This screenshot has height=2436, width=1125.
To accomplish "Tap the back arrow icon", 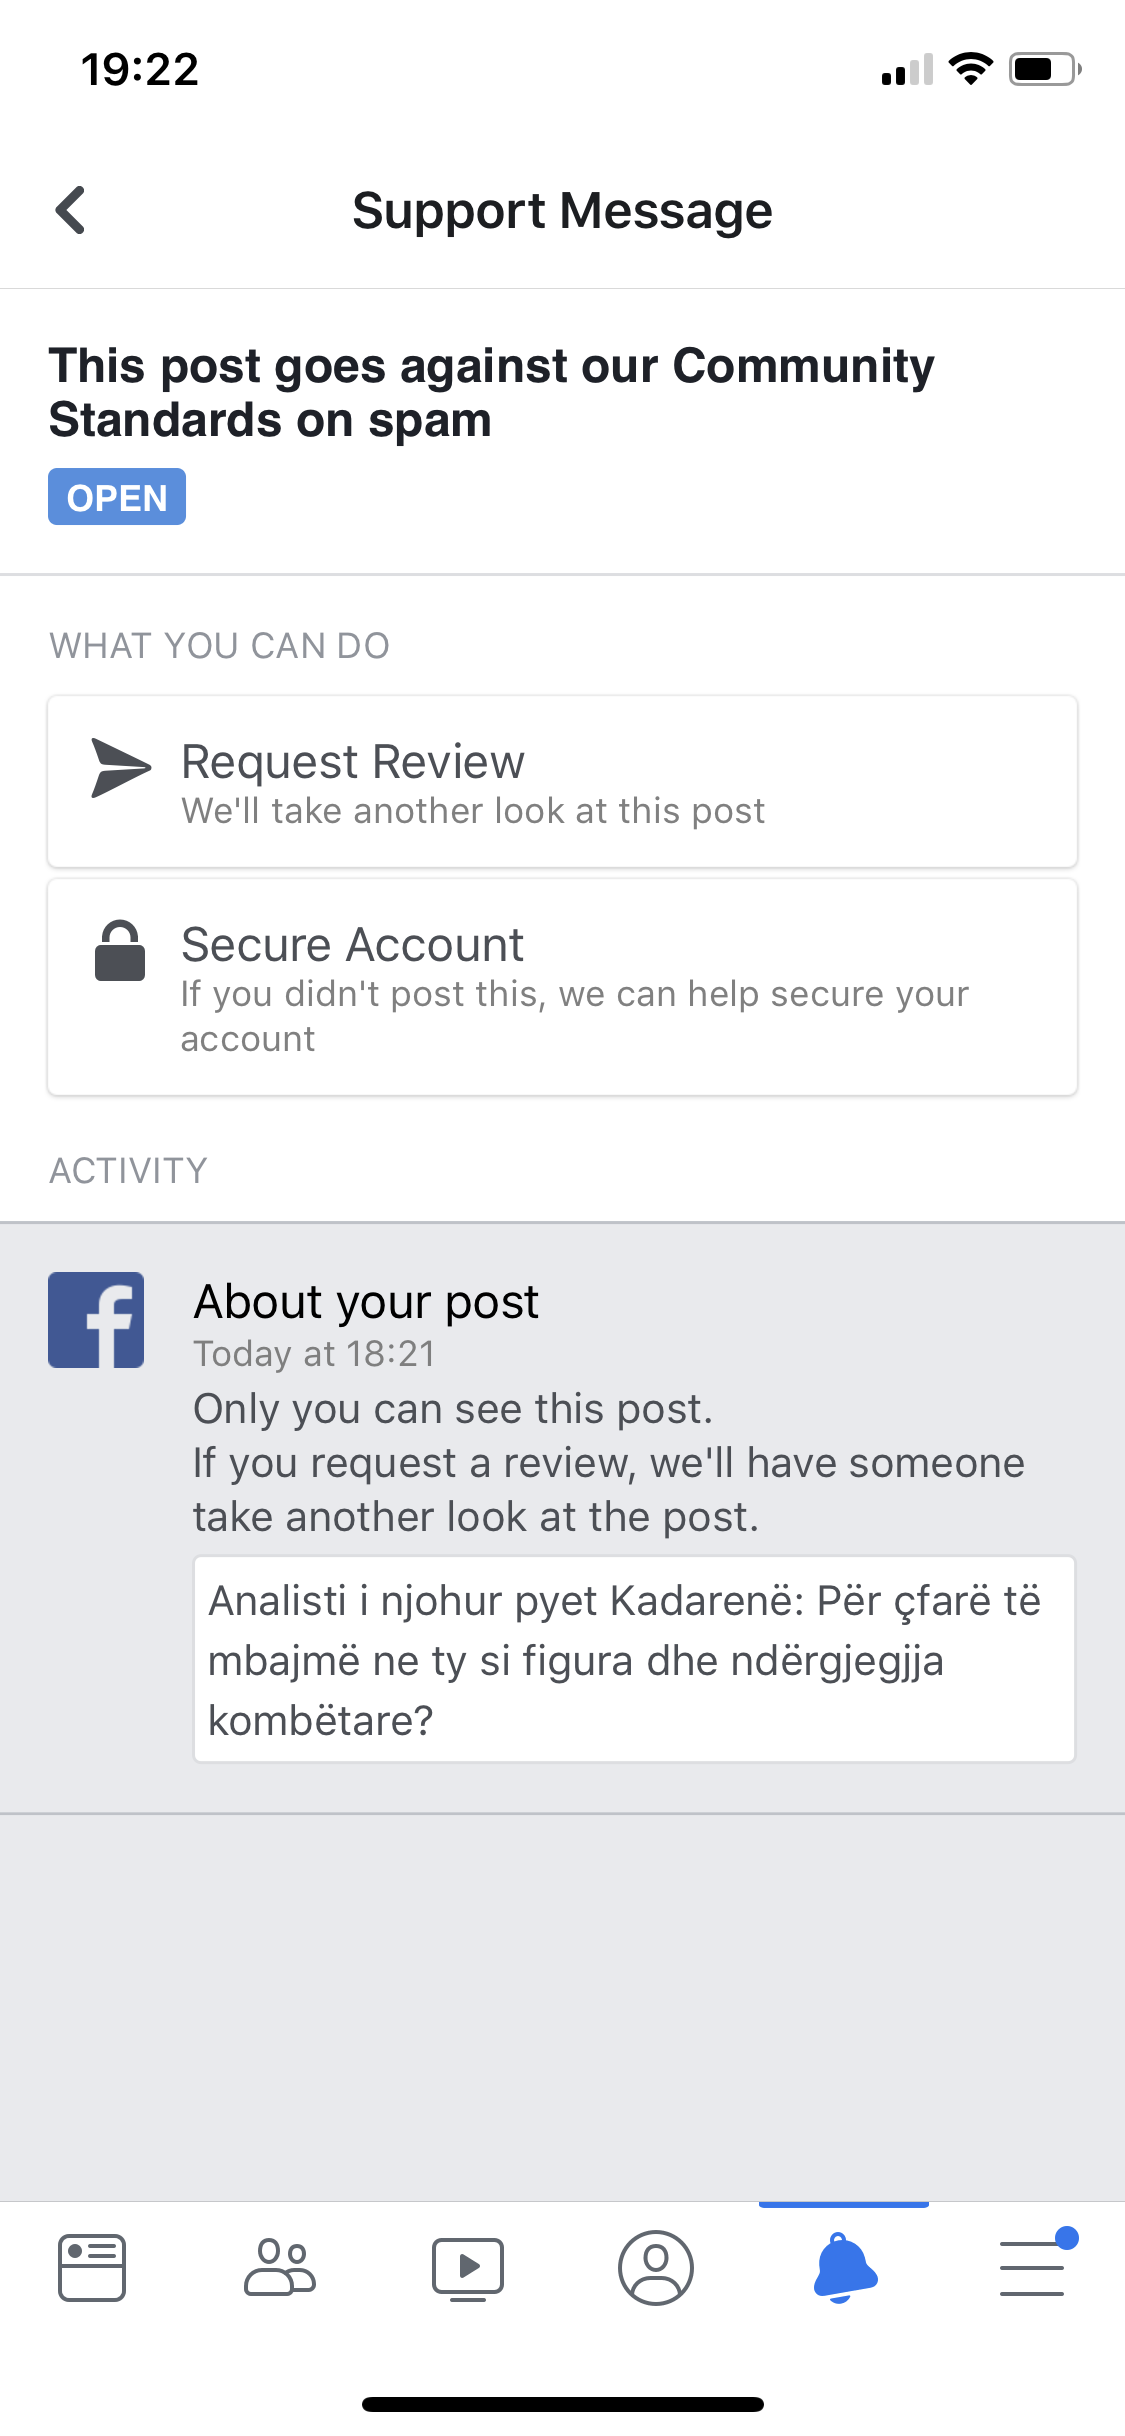I will click(71, 211).
